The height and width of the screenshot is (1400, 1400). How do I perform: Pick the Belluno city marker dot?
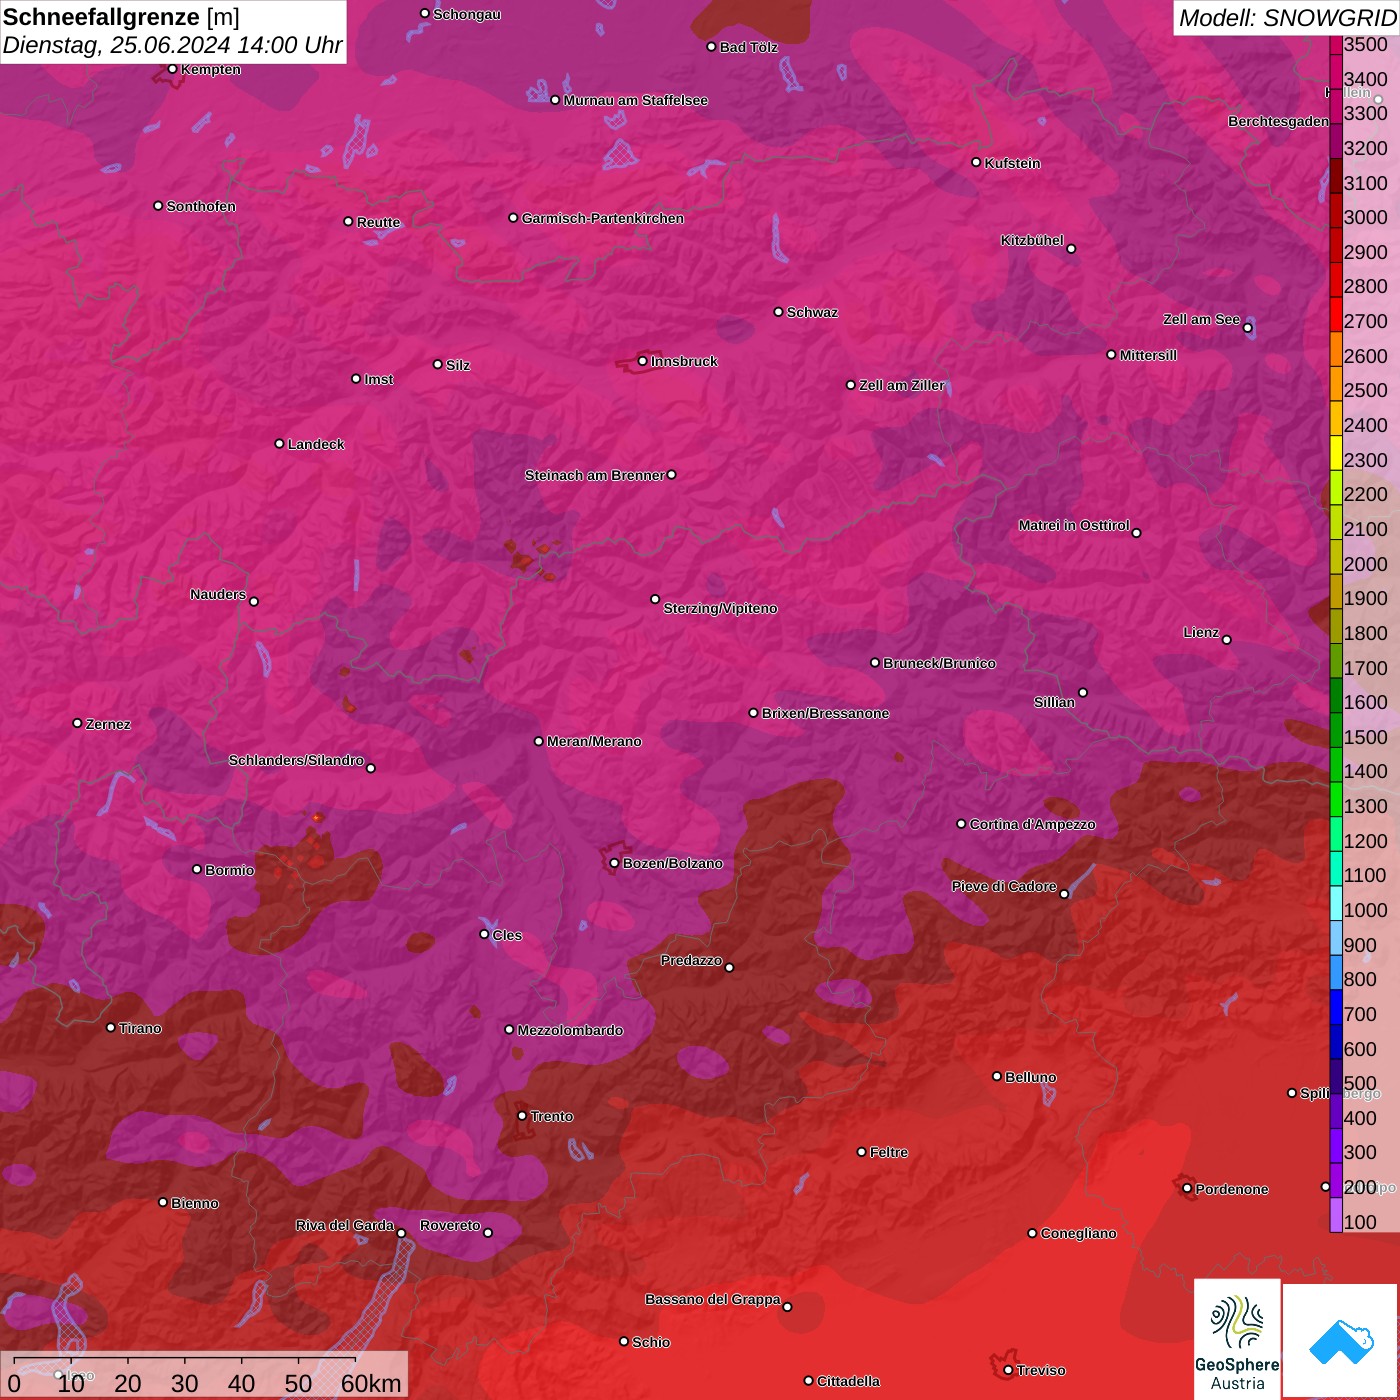pos(997,1076)
